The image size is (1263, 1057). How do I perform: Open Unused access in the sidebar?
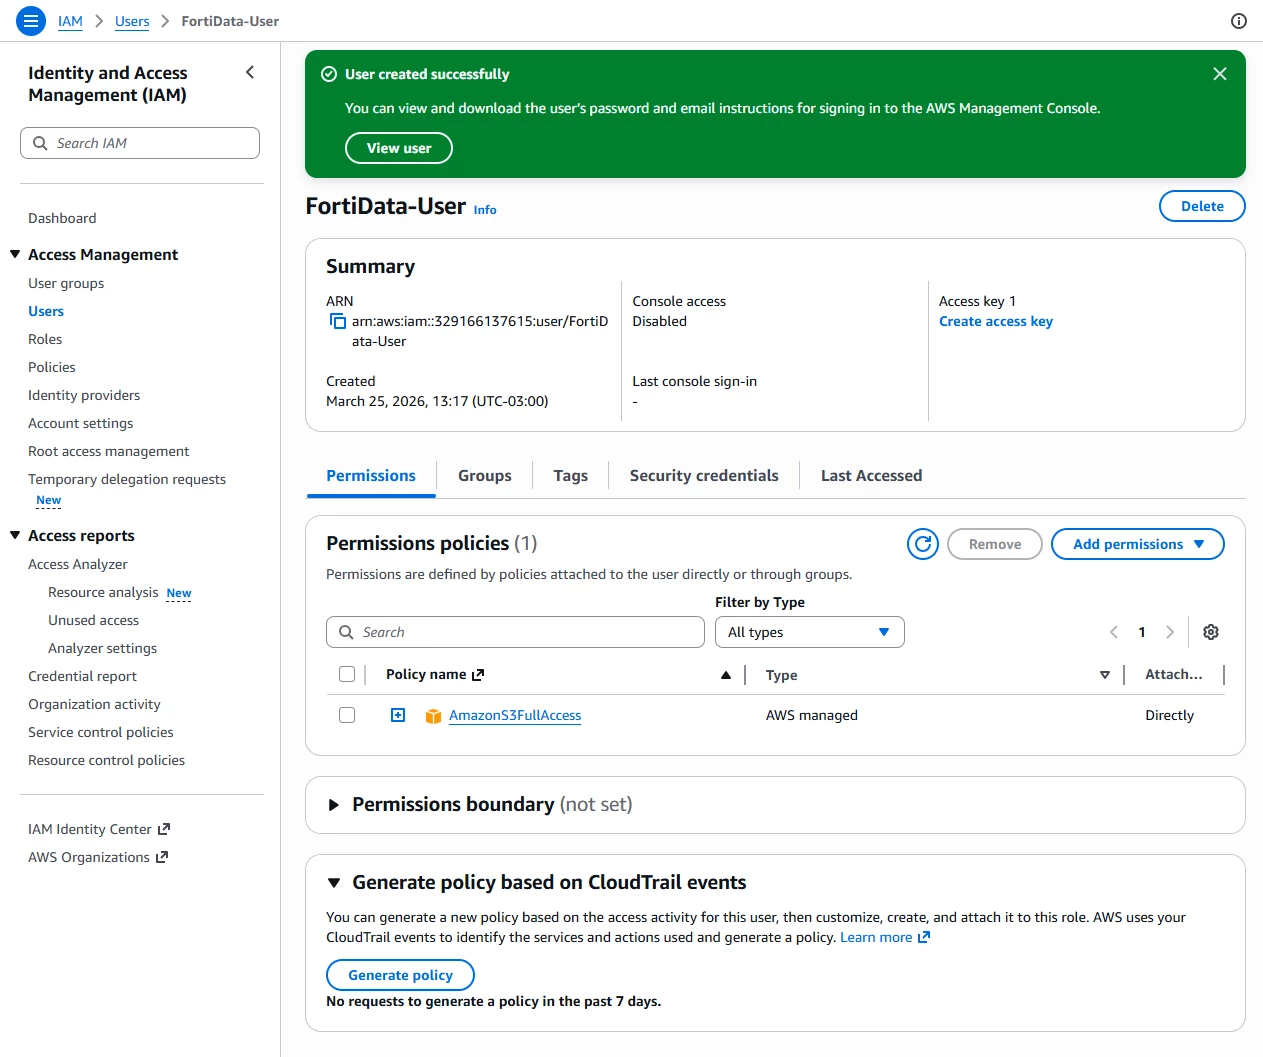(94, 620)
